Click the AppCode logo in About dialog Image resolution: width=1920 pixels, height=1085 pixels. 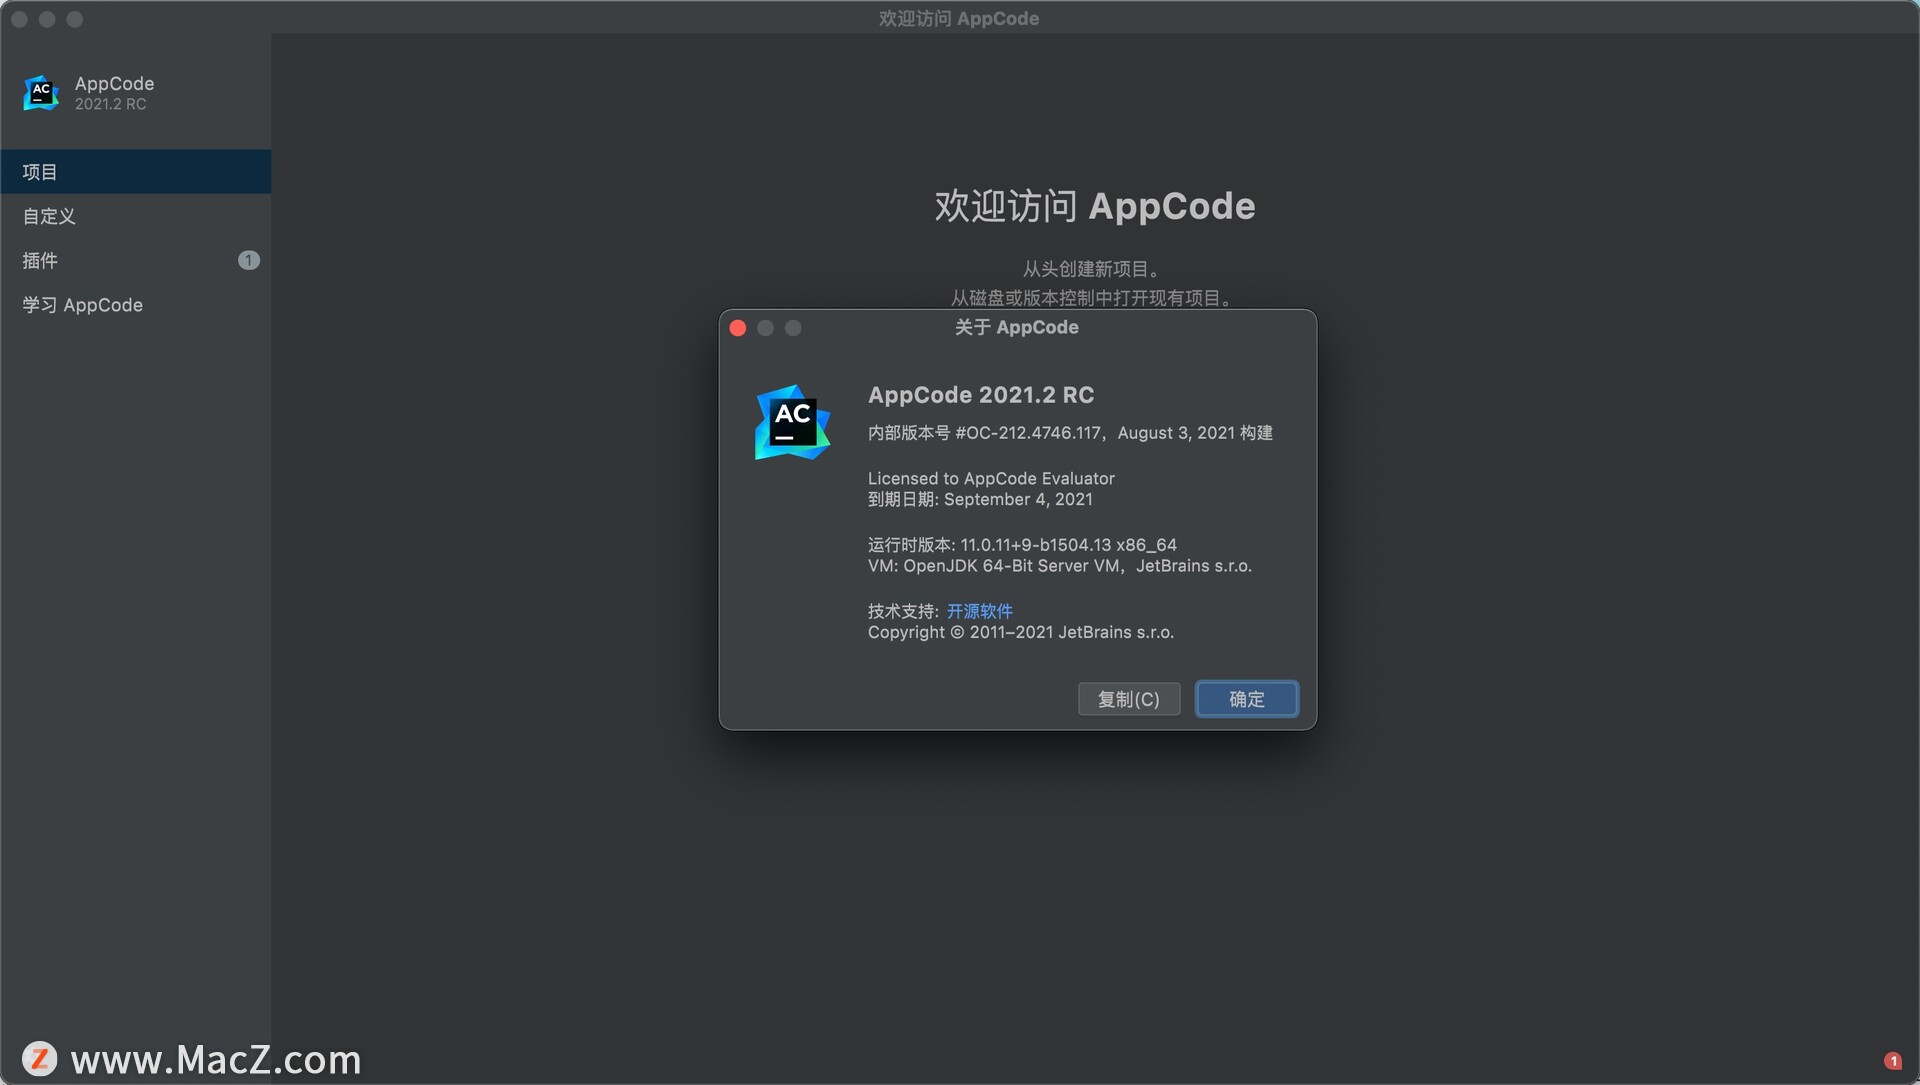(x=792, y=422)
